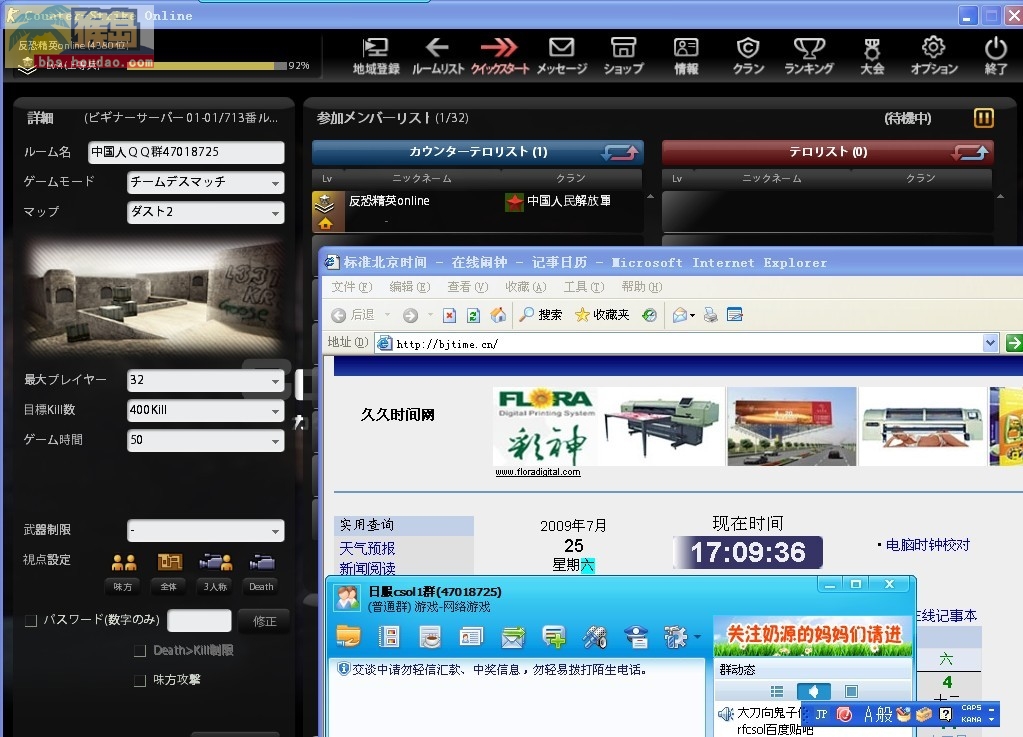Expand the IE Mail button dropdown

692,316
